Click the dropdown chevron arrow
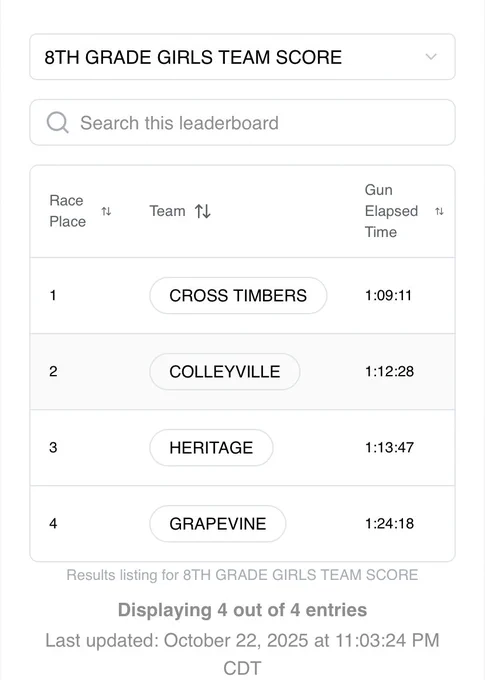 pyautogui.click(x=431, y=57)
